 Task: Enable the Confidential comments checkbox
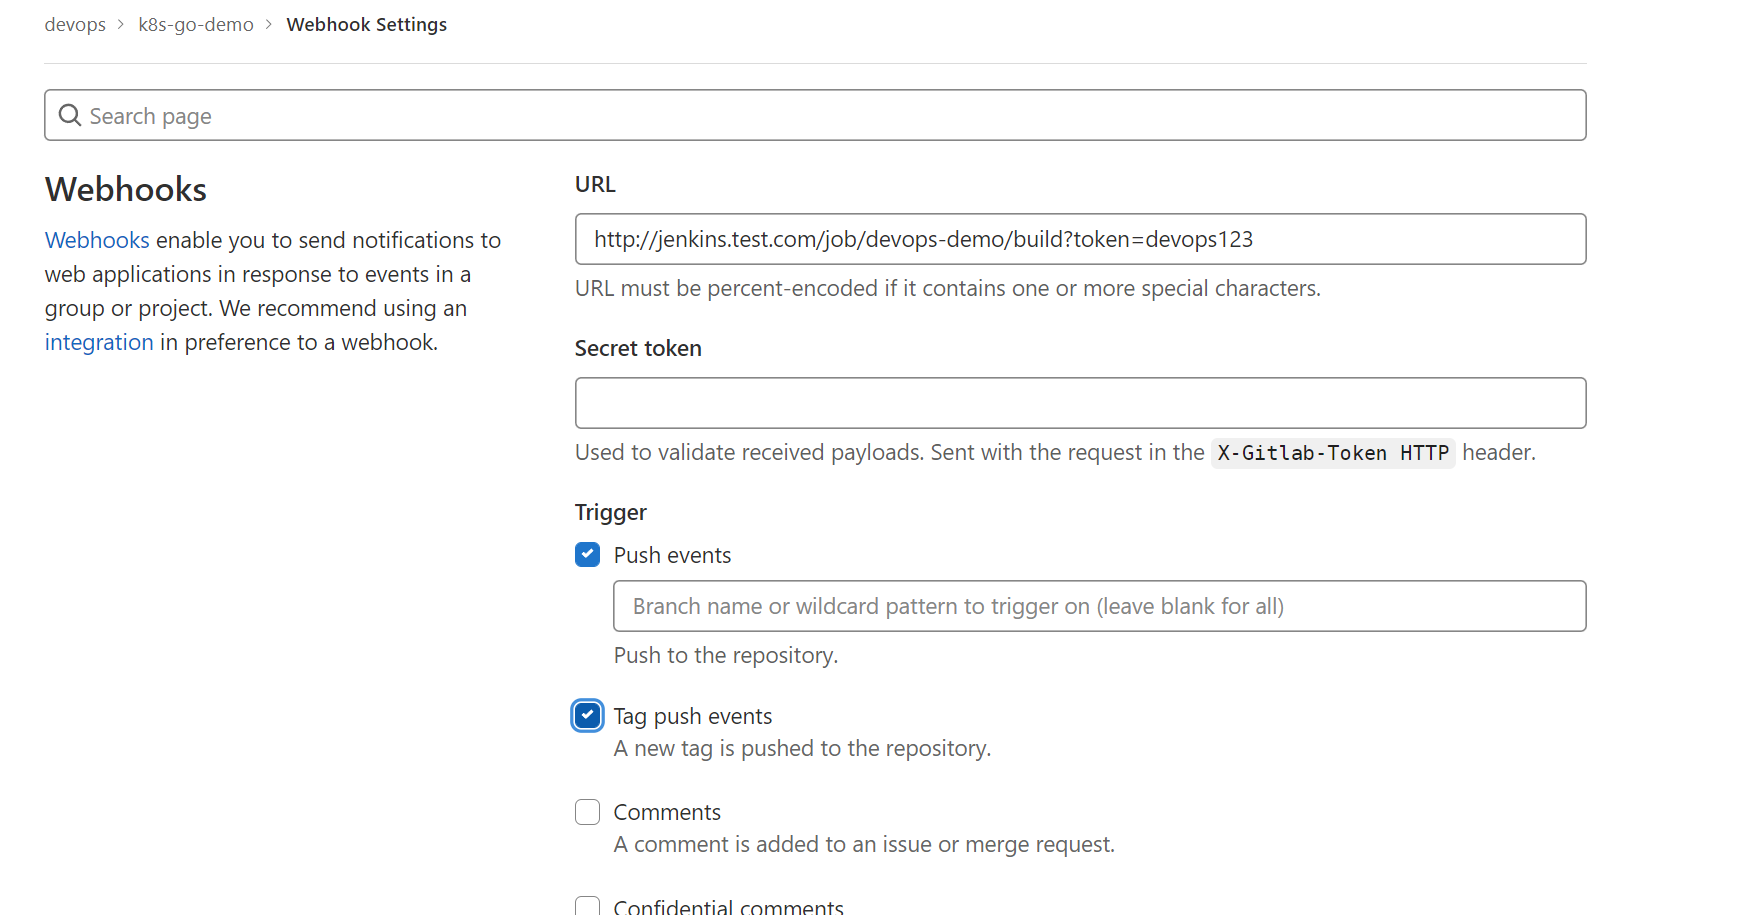(588, 906)
